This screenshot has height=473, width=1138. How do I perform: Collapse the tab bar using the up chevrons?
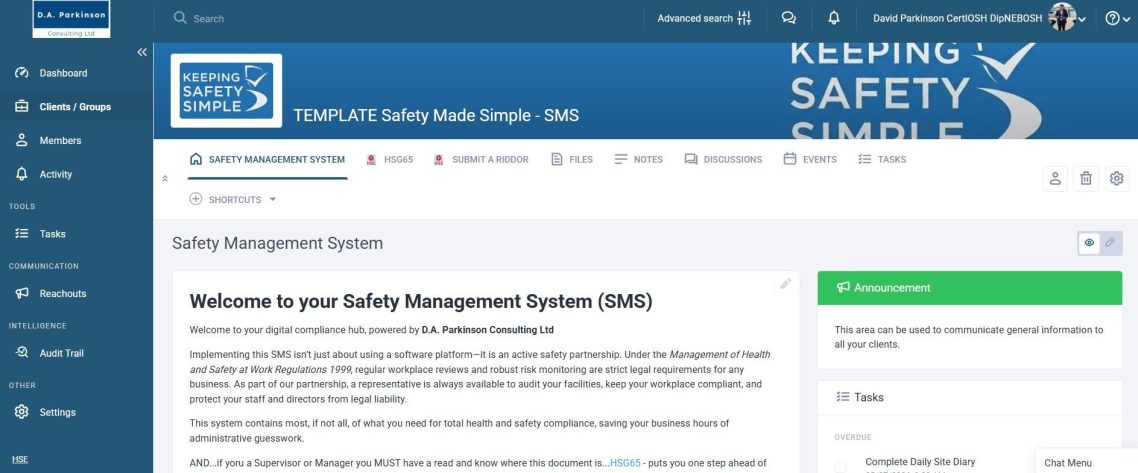(165, 178)
